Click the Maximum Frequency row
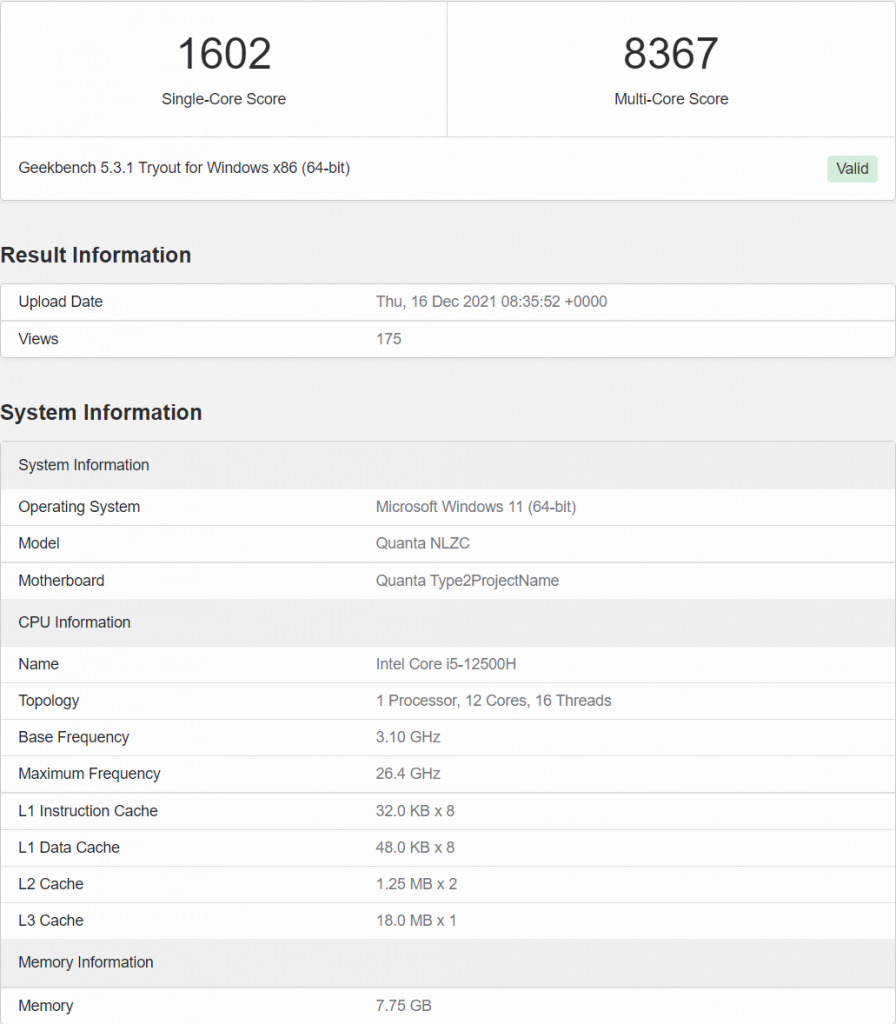The height and width of the screenshot is (1024, 896). tap(87, 773)
